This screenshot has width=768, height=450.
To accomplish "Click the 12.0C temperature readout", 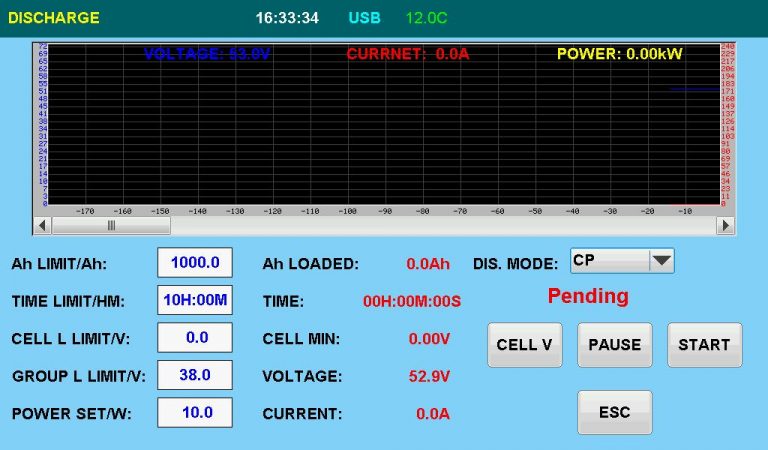I will pyautogui.click(x=426, y=18).
